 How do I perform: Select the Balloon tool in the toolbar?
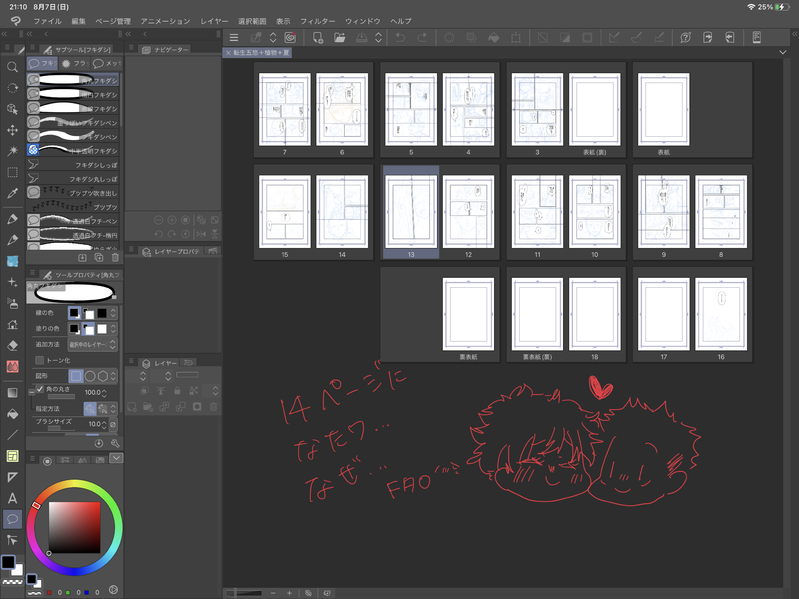click(12, 519)
